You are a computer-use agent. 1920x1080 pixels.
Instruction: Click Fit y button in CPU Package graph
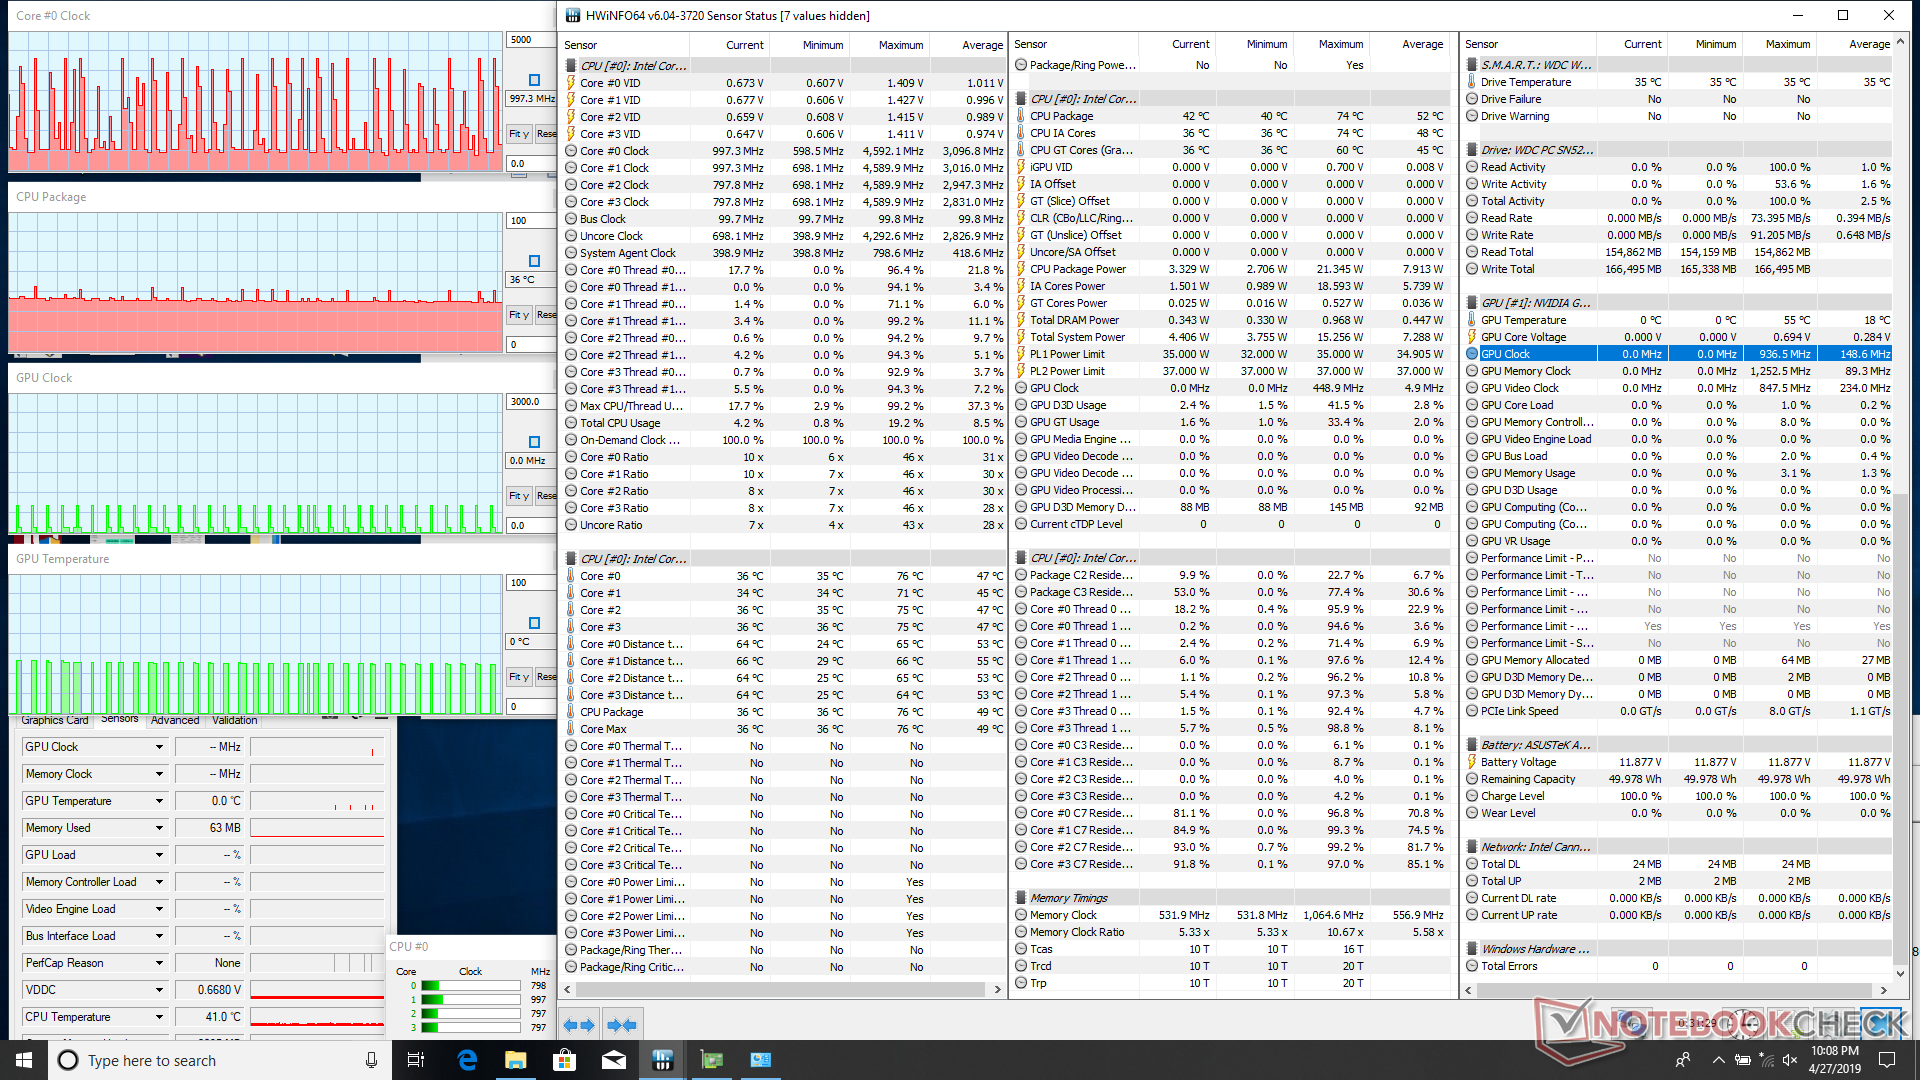518,315
